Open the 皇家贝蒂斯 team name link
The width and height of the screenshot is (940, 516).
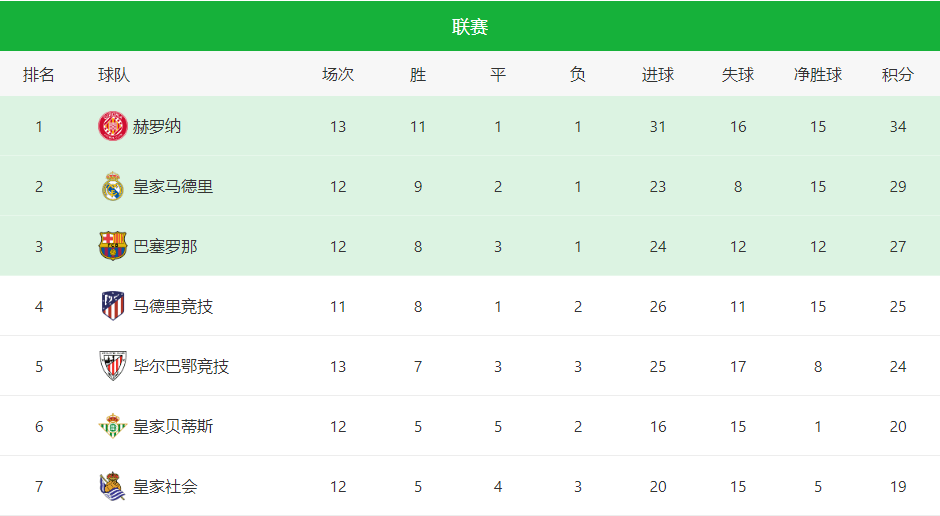[x=173, y=426]
